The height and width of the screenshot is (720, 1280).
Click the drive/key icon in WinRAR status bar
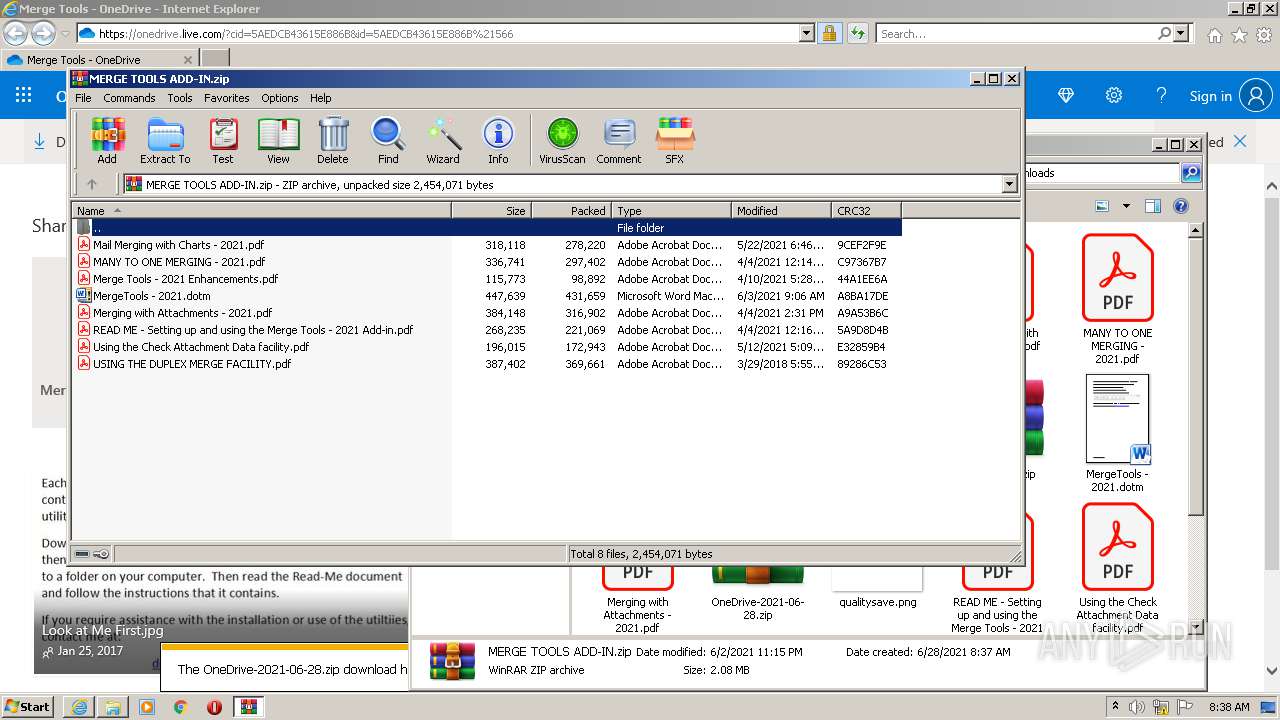click(92, 554)
